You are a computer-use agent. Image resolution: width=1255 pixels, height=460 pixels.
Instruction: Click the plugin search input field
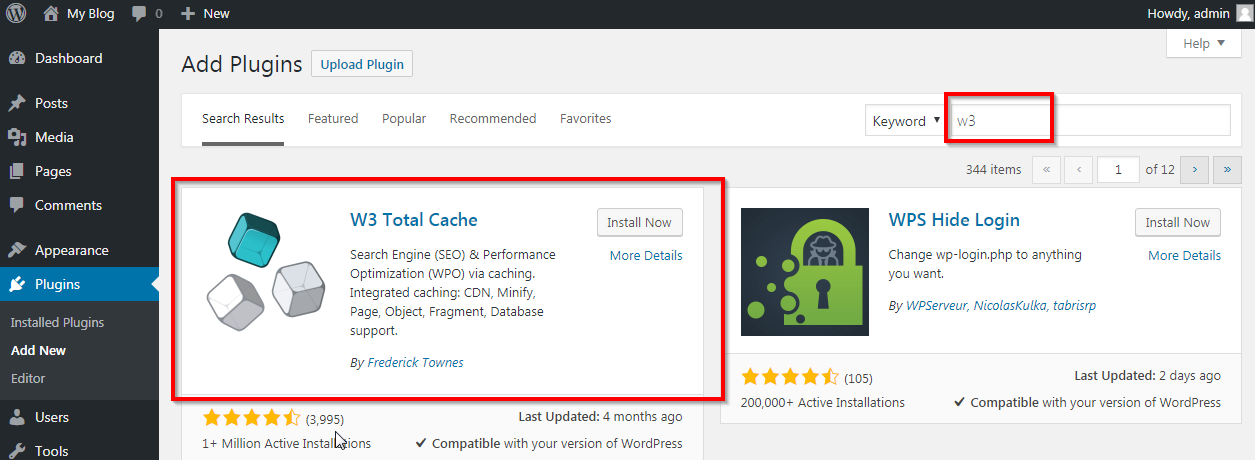[x=1088, y=120]
